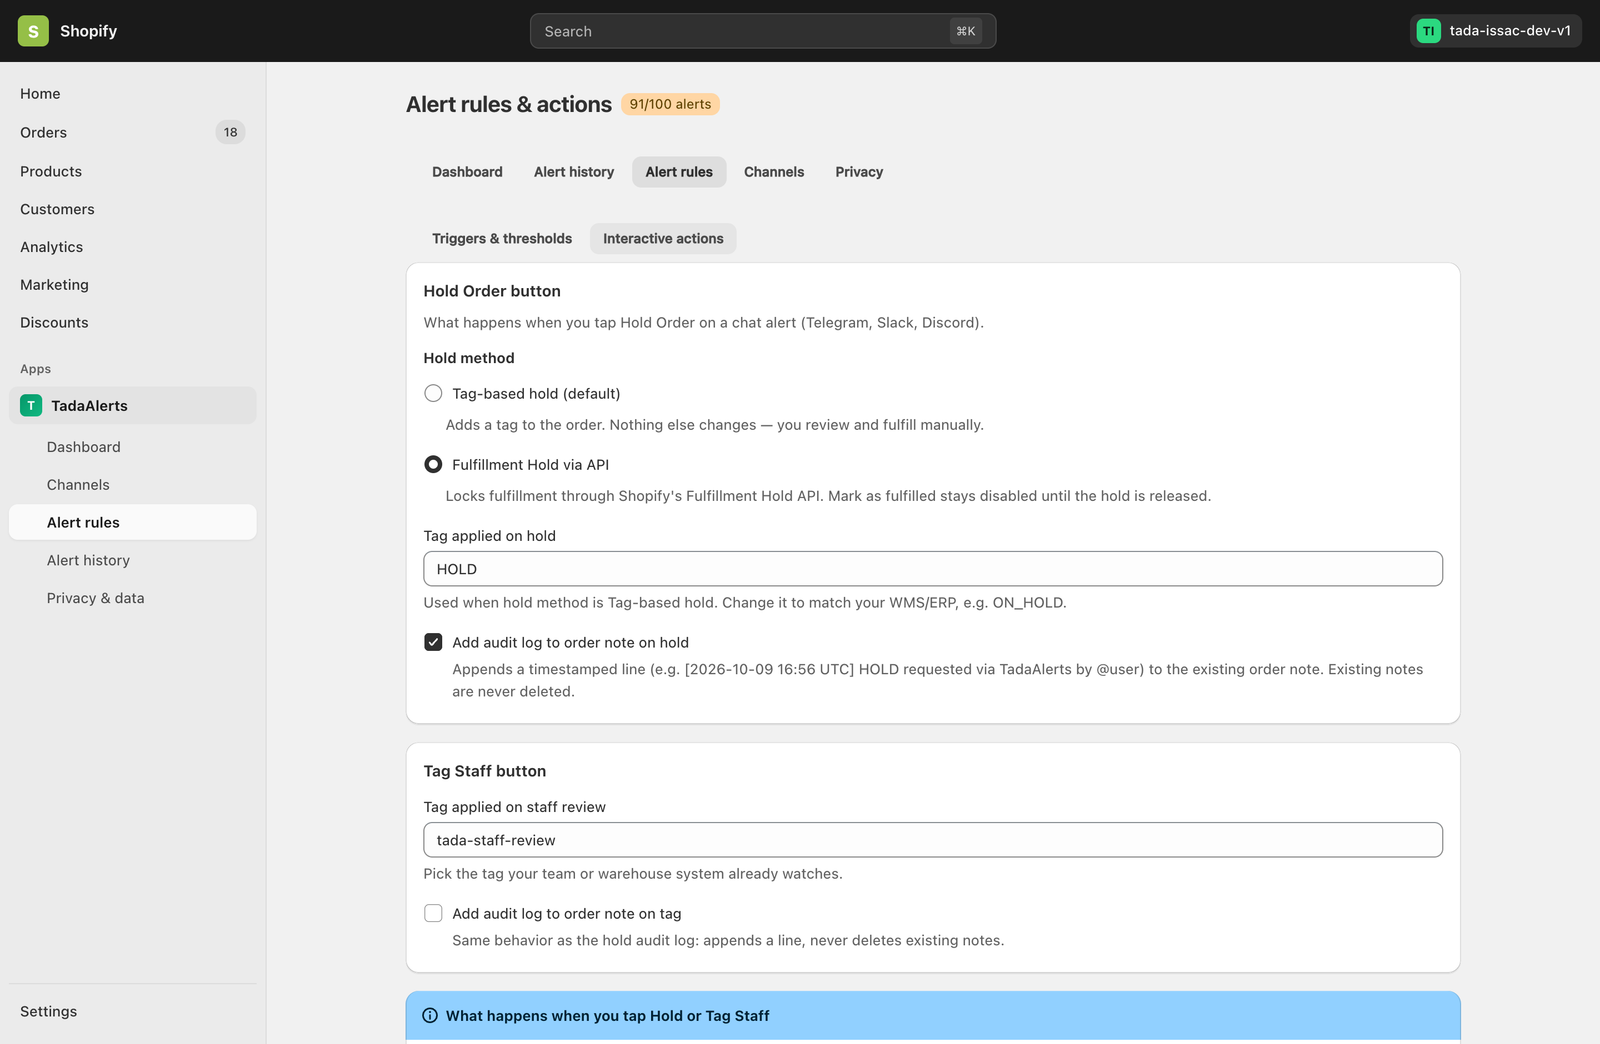1600x1044 pixels.
Task: Select Tag-based hold (default) radio option
Action: (x=433, y=394)
